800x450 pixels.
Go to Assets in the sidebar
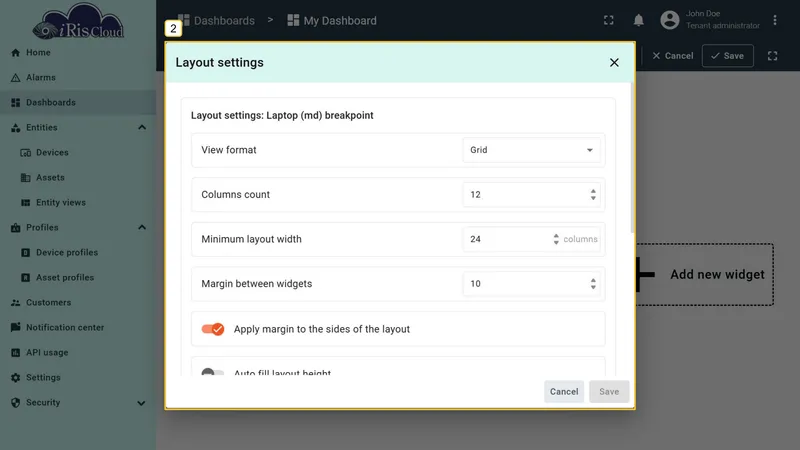point(51,178)
